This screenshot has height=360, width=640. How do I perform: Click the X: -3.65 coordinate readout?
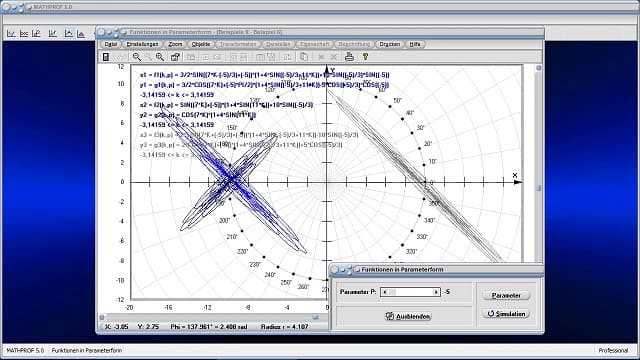coord(117,327)
